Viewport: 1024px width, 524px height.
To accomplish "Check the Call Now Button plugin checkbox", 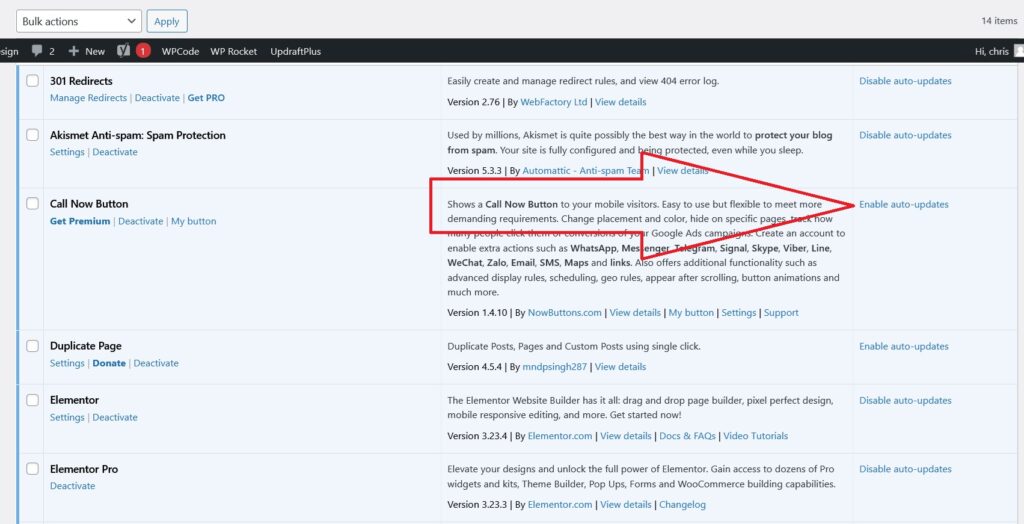I will [x=33, y=204].
